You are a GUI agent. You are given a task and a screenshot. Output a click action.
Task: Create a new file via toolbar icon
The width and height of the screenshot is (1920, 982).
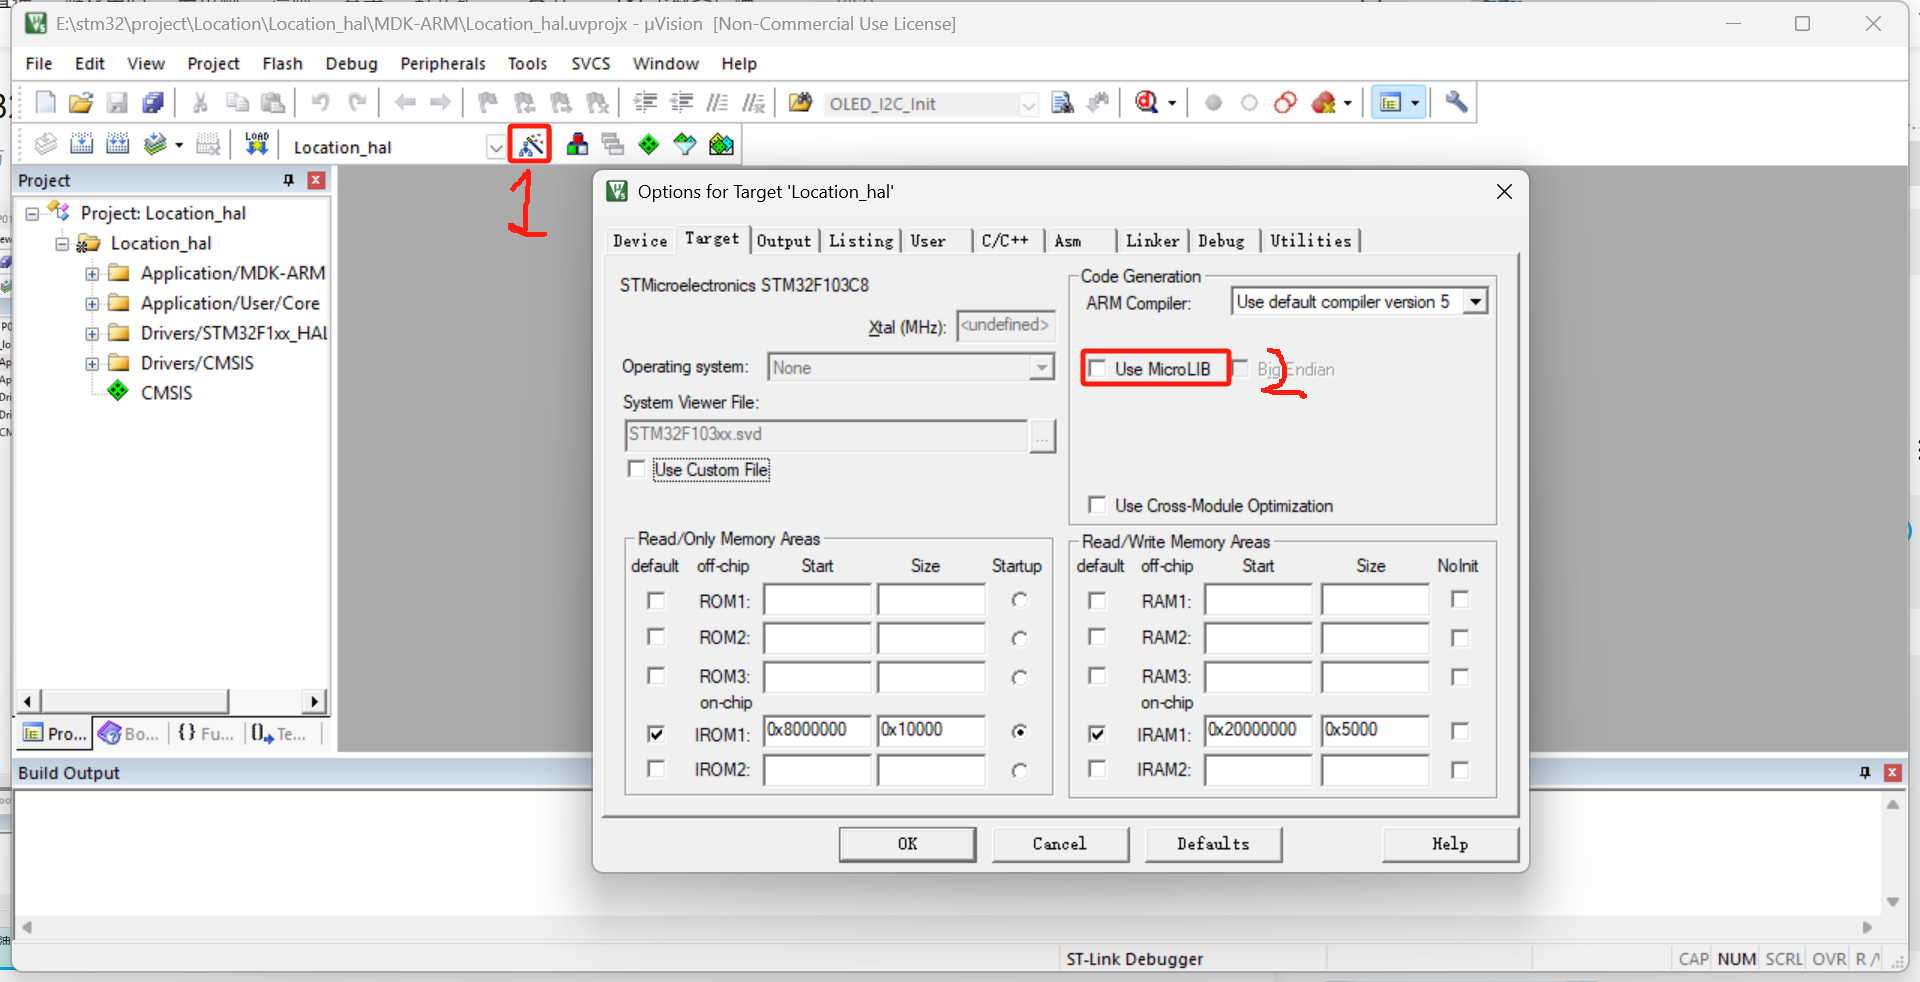tap(46, 103)
